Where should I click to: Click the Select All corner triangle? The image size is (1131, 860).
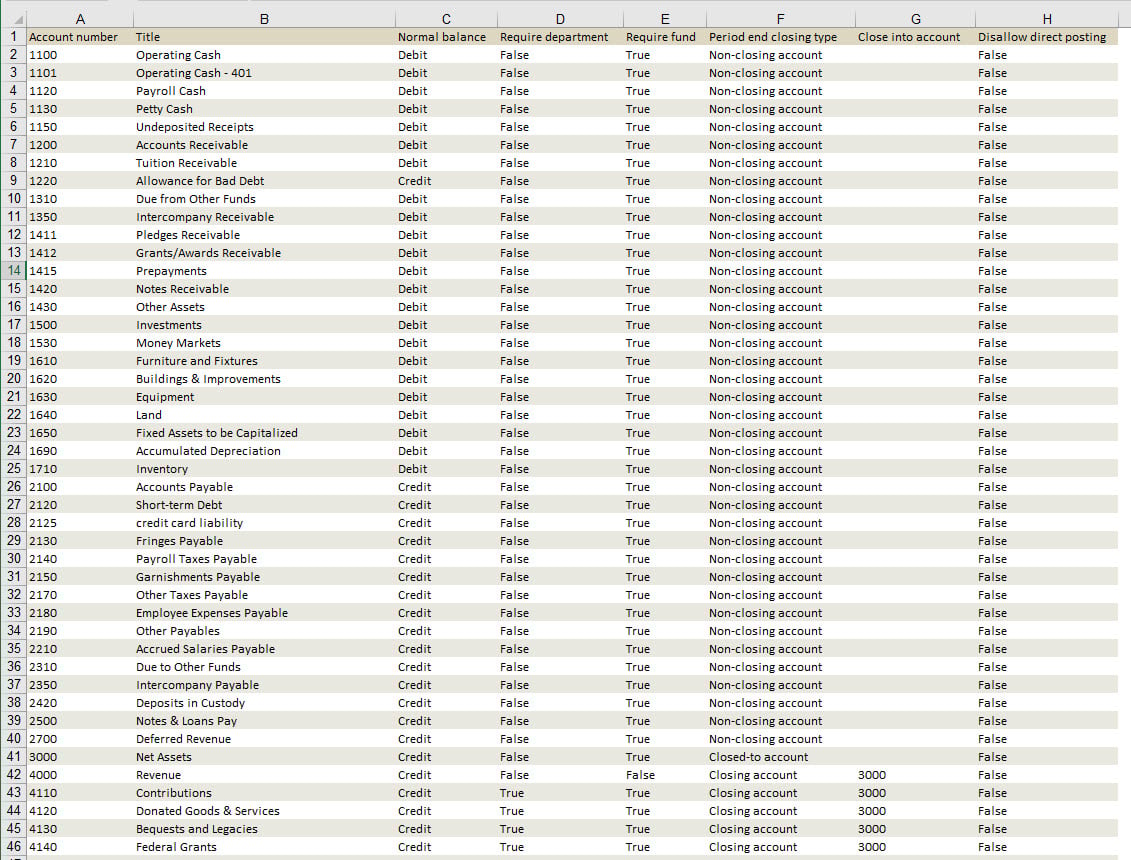pyautogui.click(x=14, y=19)
